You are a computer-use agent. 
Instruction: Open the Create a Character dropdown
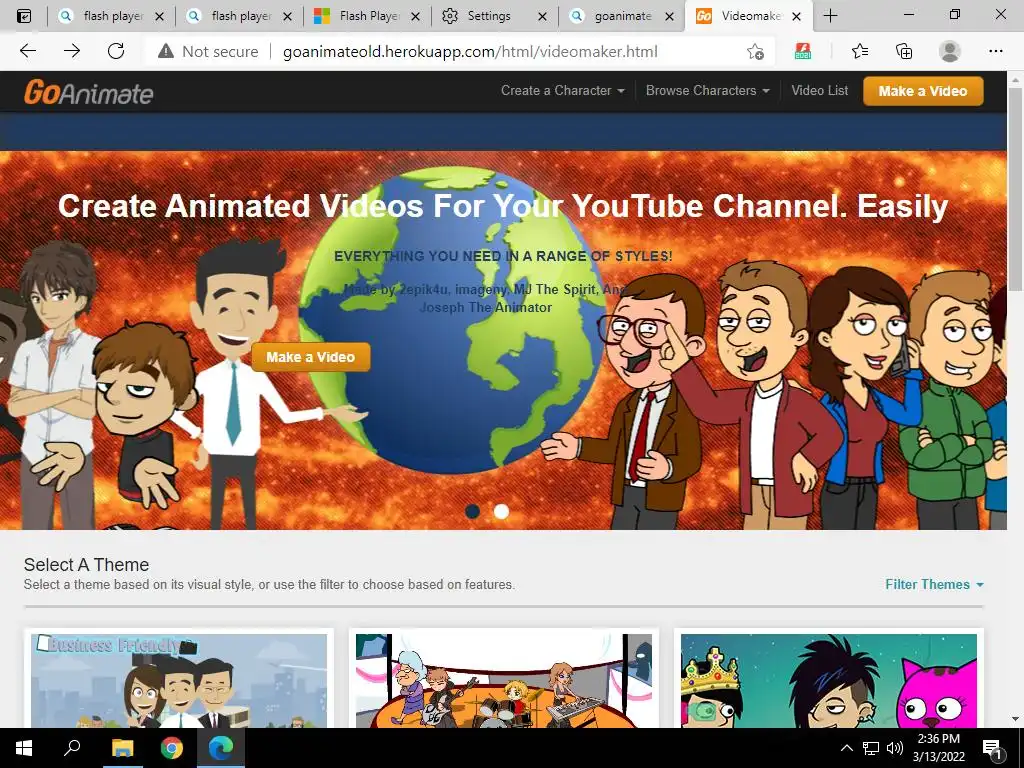562,91
